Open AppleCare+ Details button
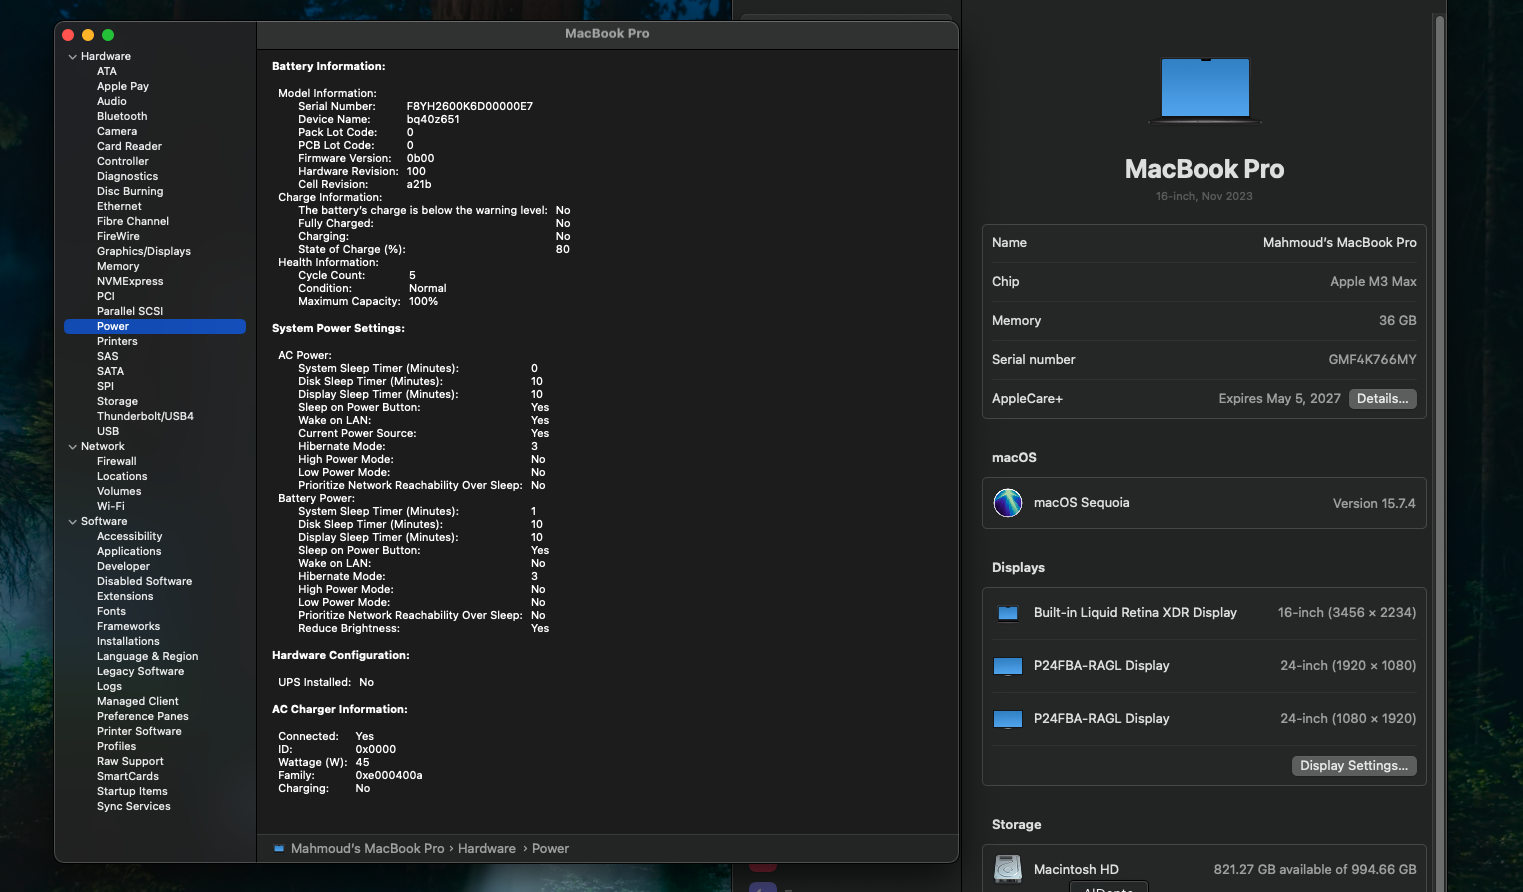1523x892 pixels. (1382, 399)
